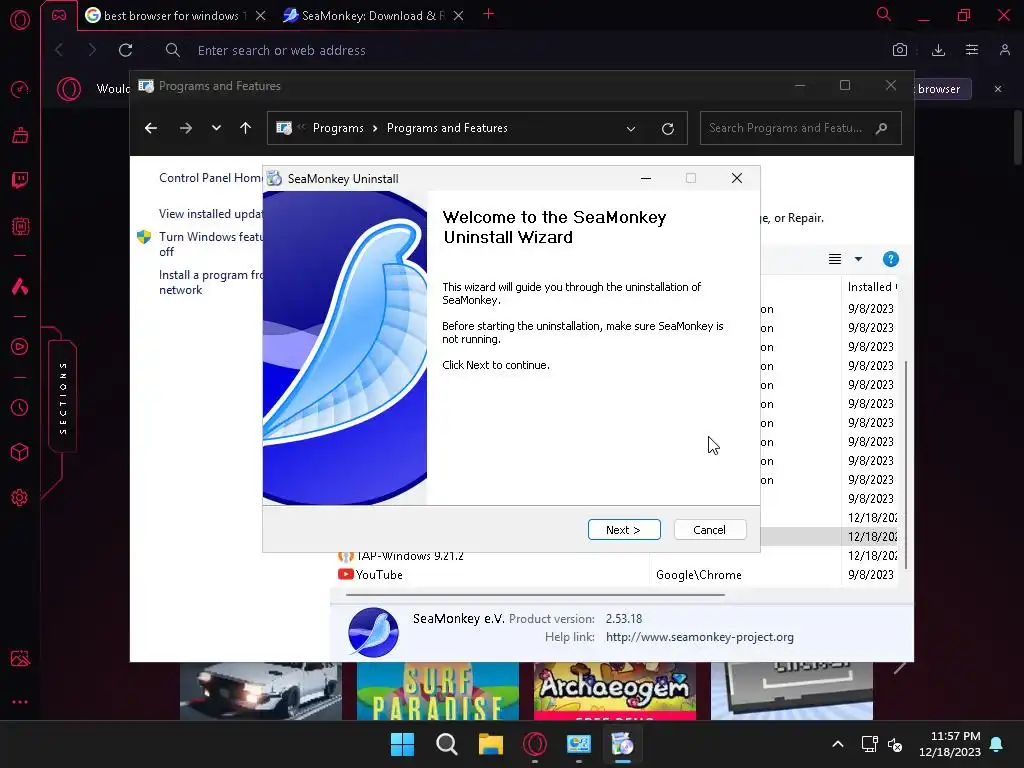Show hidden system tray icons
Screen dimensions: 1024x768
click(838, 744)
